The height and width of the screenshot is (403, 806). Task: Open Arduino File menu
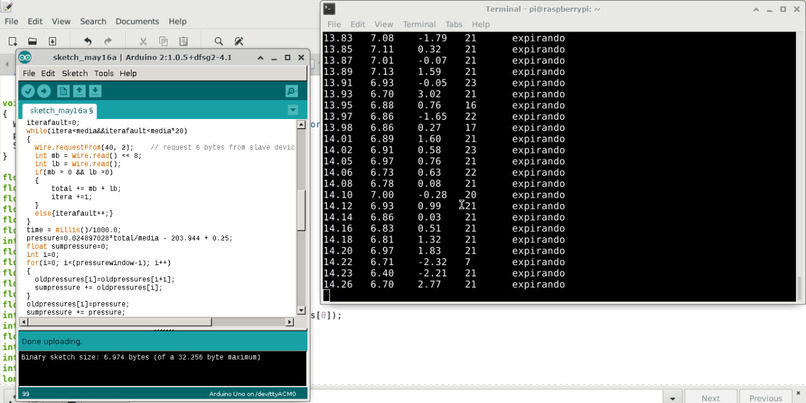[29, 74]
